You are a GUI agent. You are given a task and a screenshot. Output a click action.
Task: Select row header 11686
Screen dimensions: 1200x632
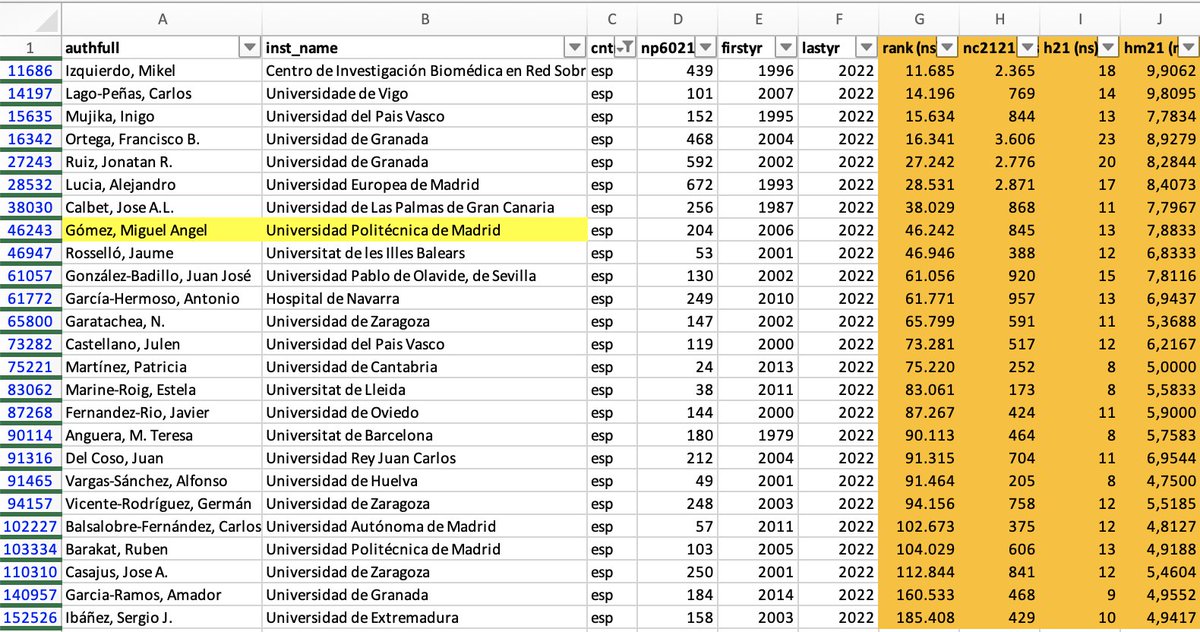tap(30, 71)
